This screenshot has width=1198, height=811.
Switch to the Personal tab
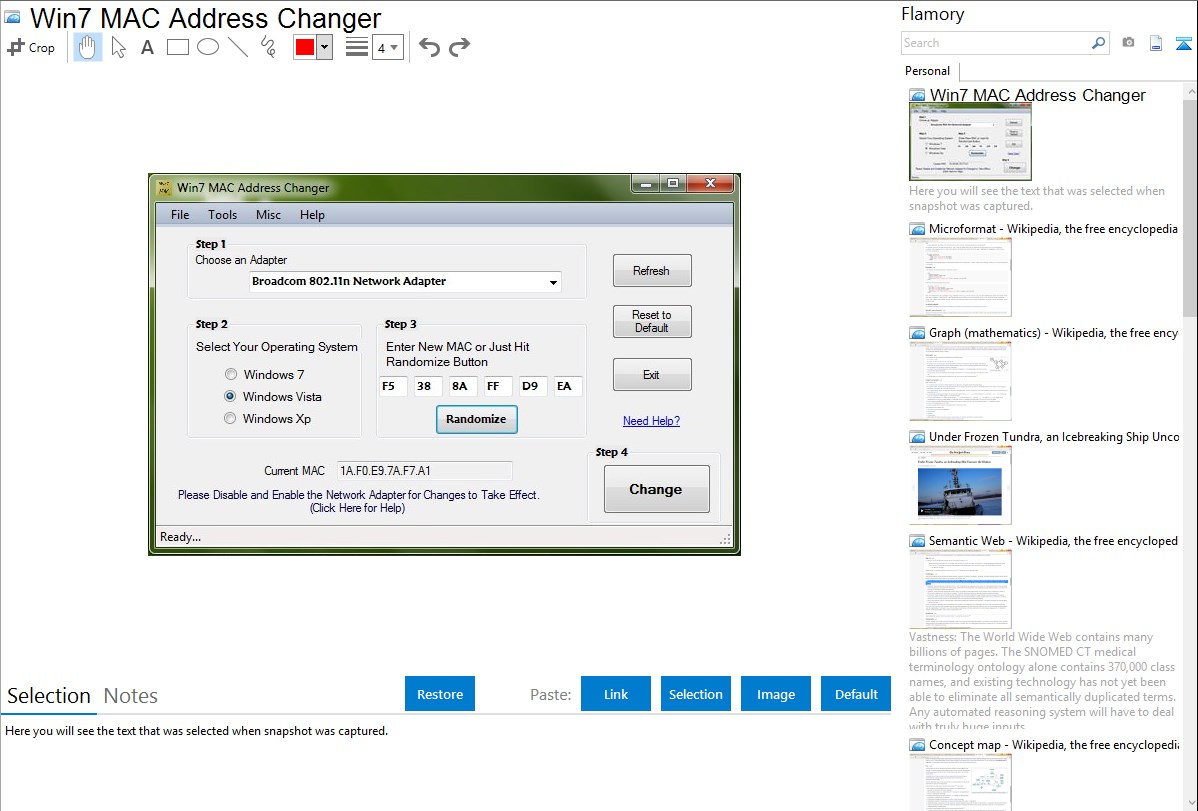tap(928, 71)
